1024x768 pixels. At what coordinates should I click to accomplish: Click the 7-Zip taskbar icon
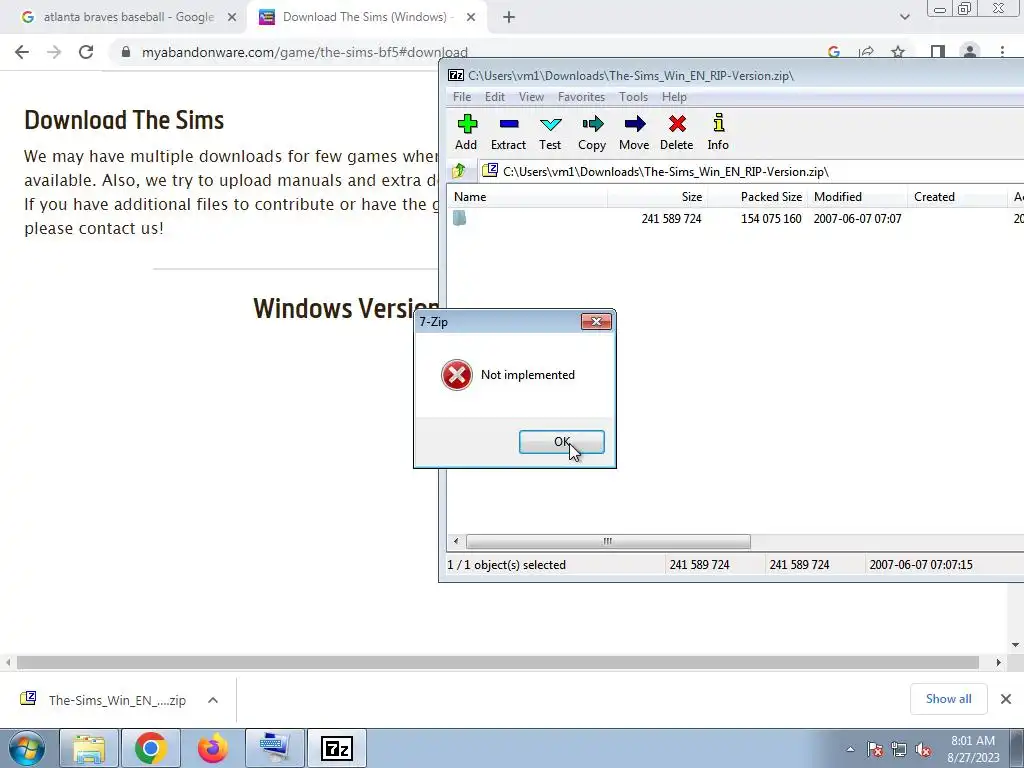point(337,748)
